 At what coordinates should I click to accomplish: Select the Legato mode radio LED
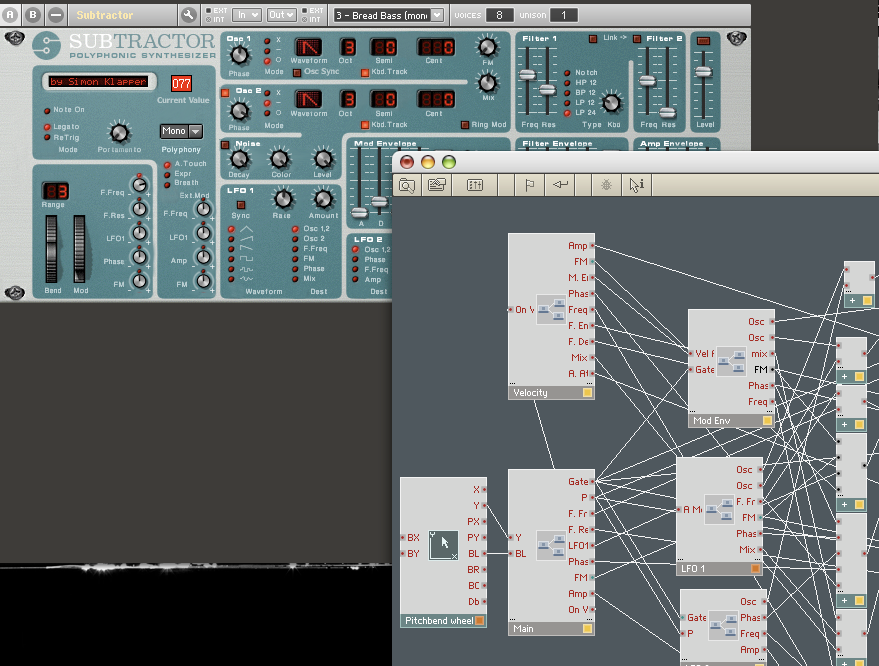(48, 127)
